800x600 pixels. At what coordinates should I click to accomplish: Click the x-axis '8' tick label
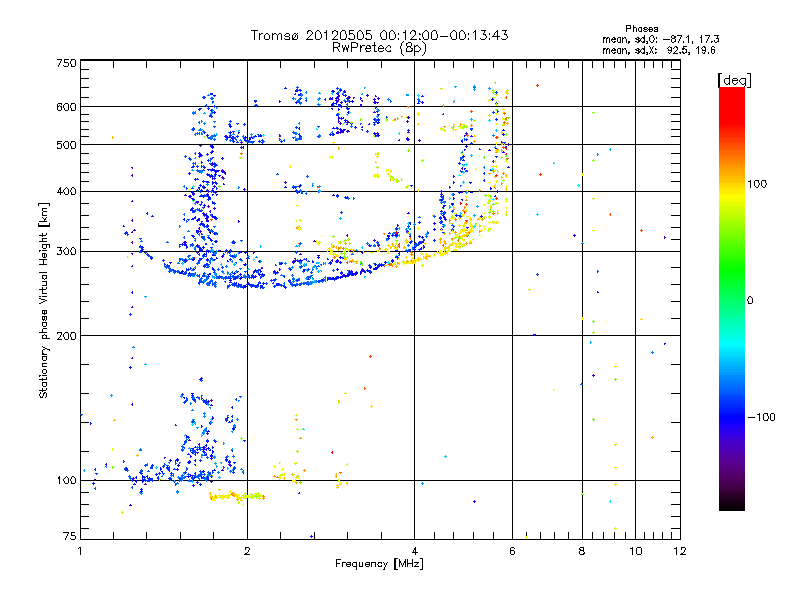(582, 551)
